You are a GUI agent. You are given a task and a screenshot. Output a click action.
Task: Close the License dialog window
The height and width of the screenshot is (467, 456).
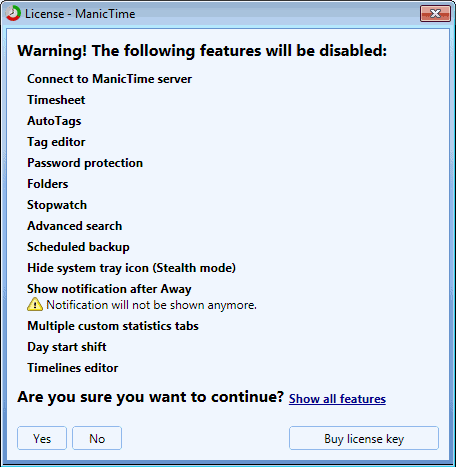[435, 14]
